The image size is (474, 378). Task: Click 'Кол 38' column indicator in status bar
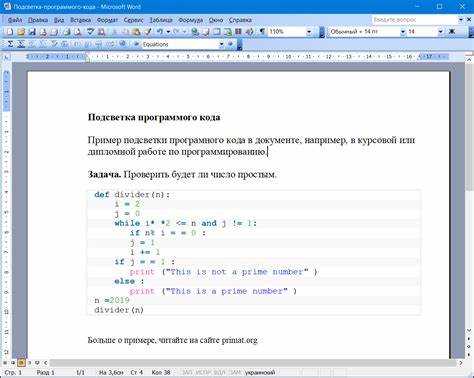pos(161,372)
